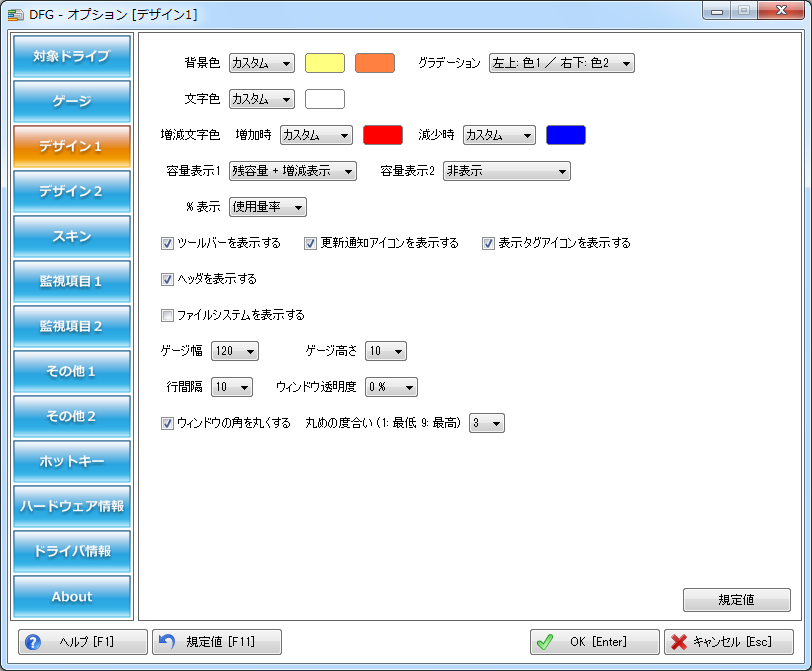Image resolution: width=812 pixels, height=671 pixels.
Task: Expand the 容量表示1 dropdown
Action: coord(292,171)
